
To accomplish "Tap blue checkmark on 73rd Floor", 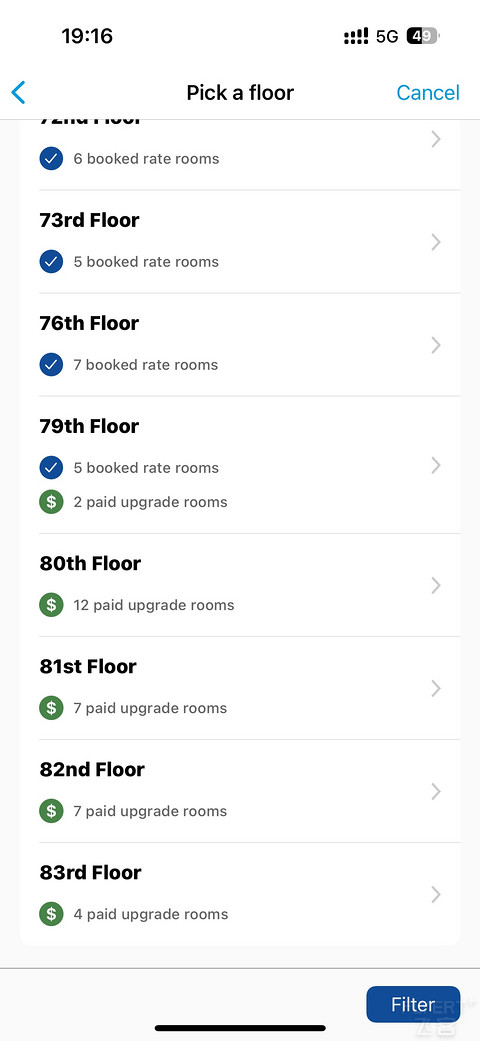I will click(x=51, y=262).
